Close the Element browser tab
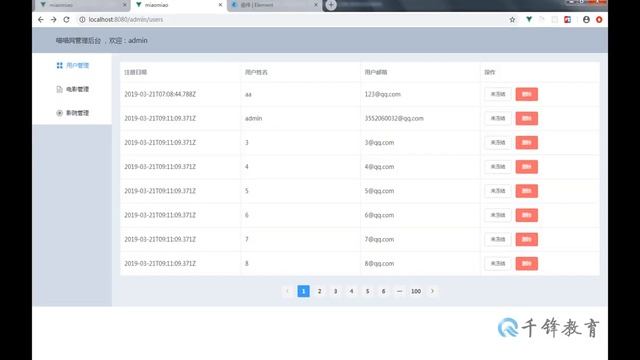 [316, 5]
